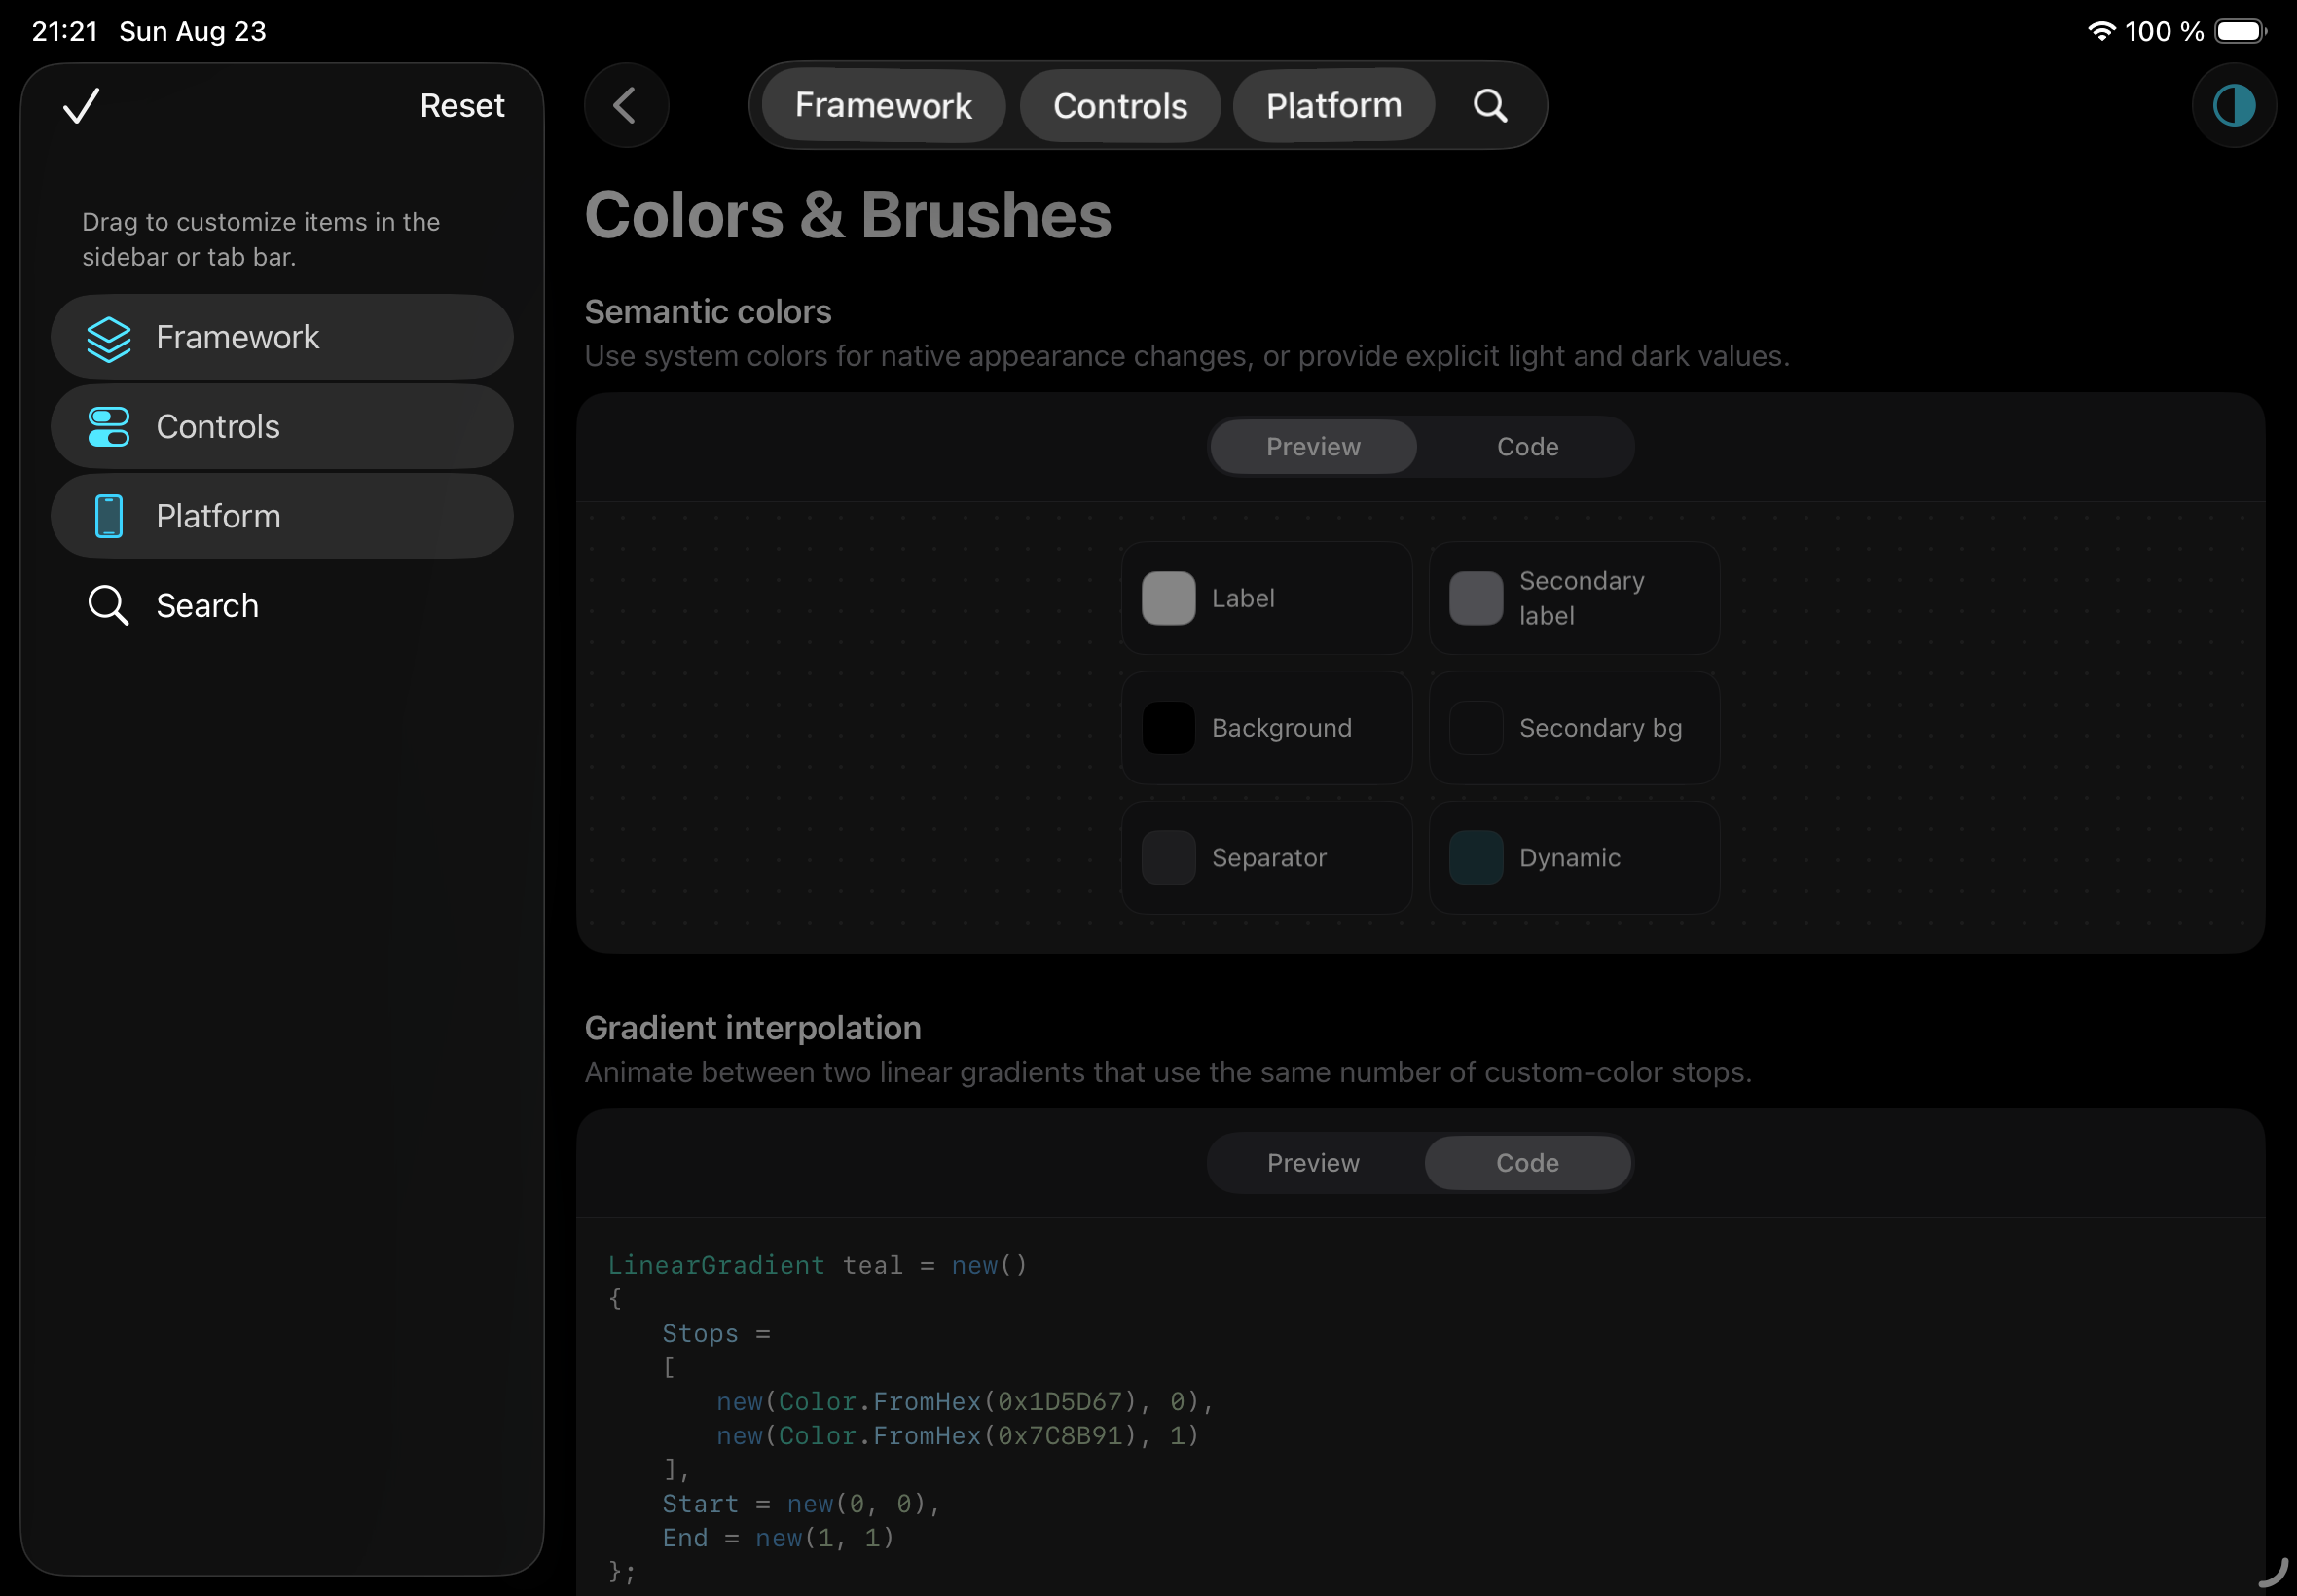
Task: Click the 21:21 clock in status bar
Action: coord(65,31)
